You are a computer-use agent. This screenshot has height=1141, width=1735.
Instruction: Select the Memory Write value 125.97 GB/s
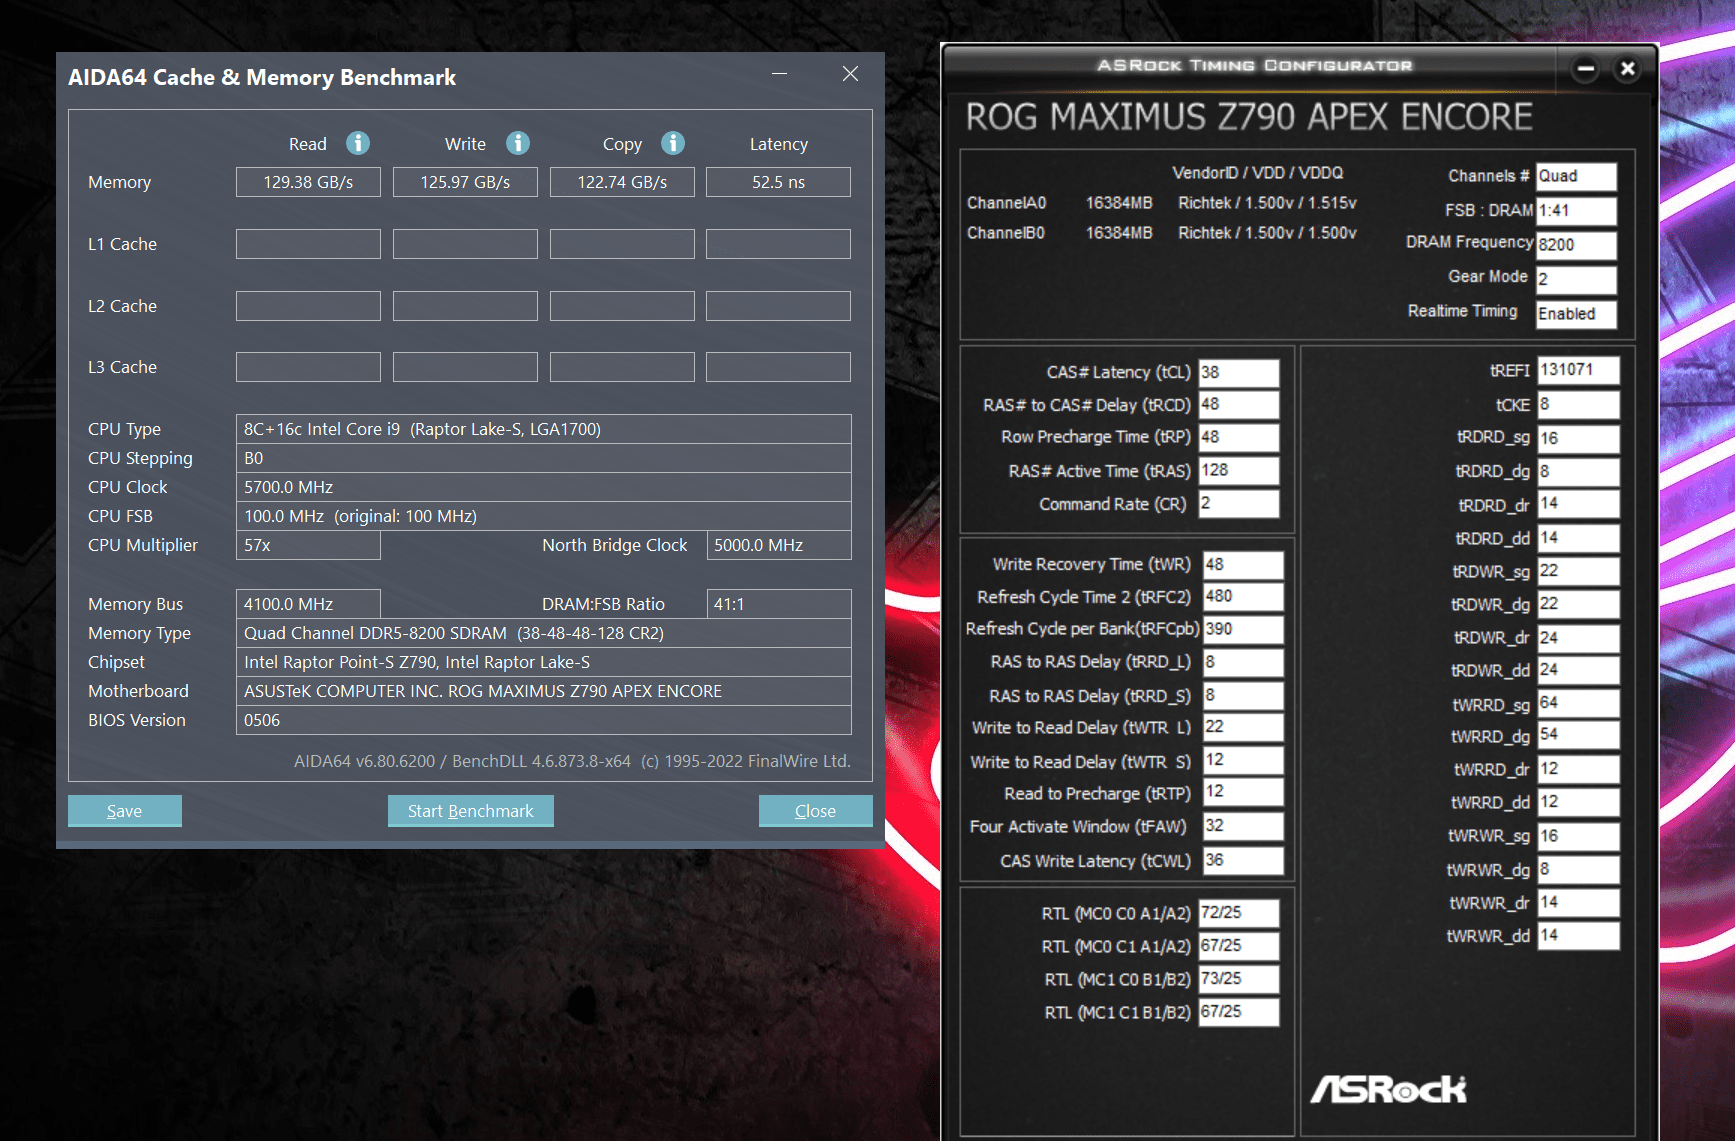pos(465,182)
